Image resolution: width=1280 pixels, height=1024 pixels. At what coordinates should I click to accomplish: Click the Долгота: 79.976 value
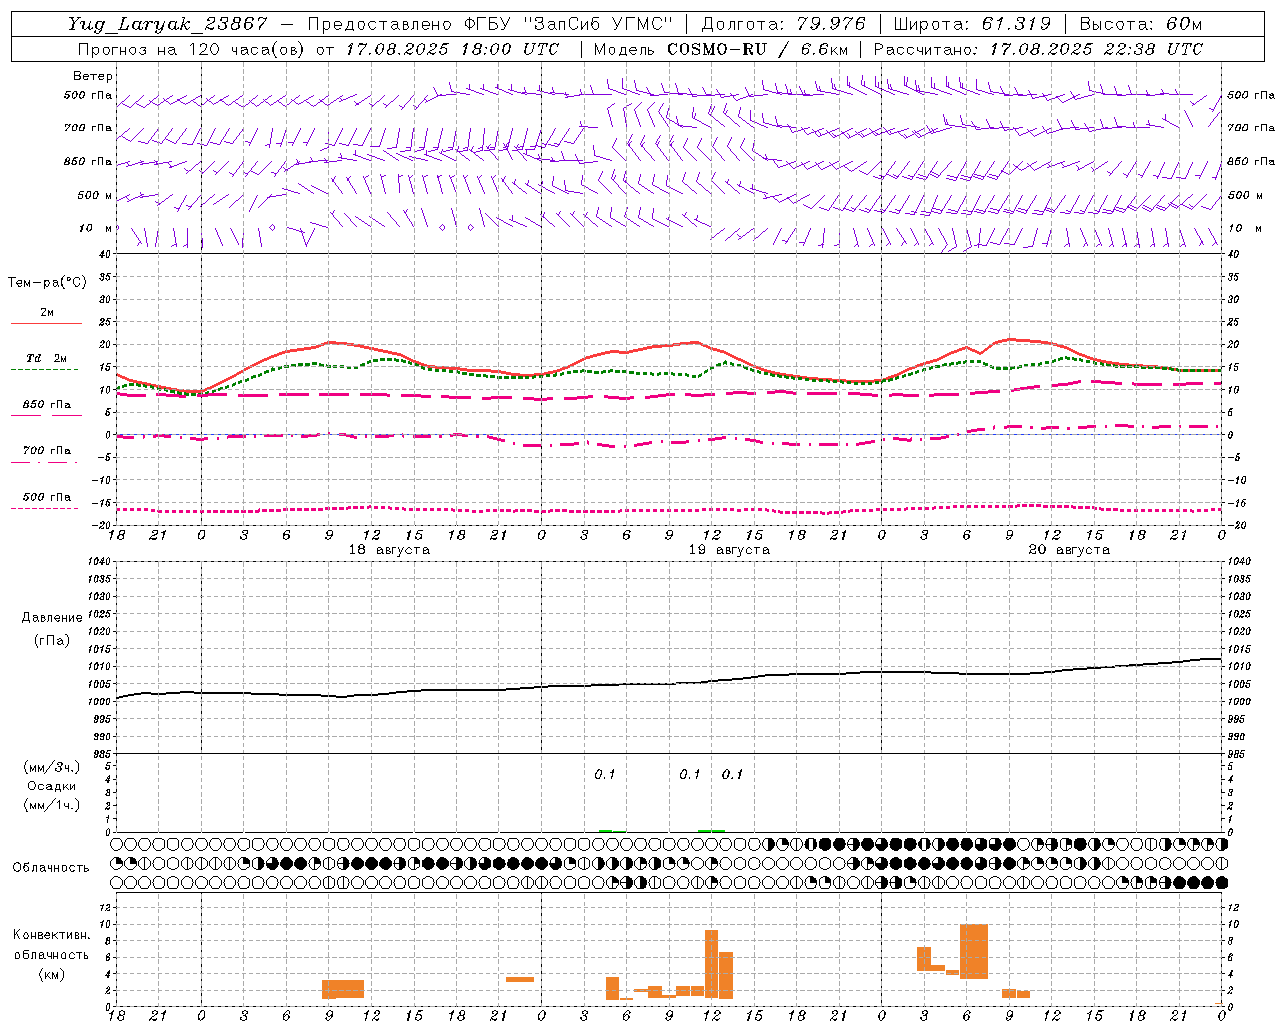click(784, 24)
